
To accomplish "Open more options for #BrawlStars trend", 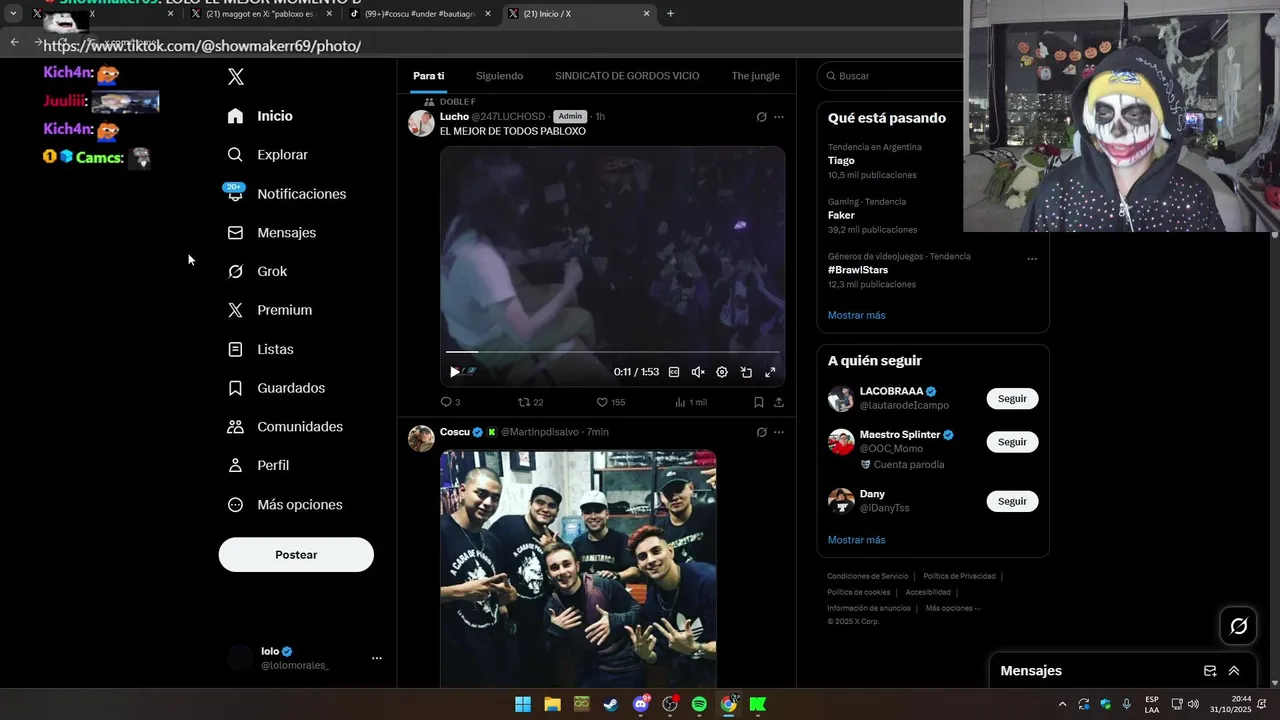I will (1032, 259).
